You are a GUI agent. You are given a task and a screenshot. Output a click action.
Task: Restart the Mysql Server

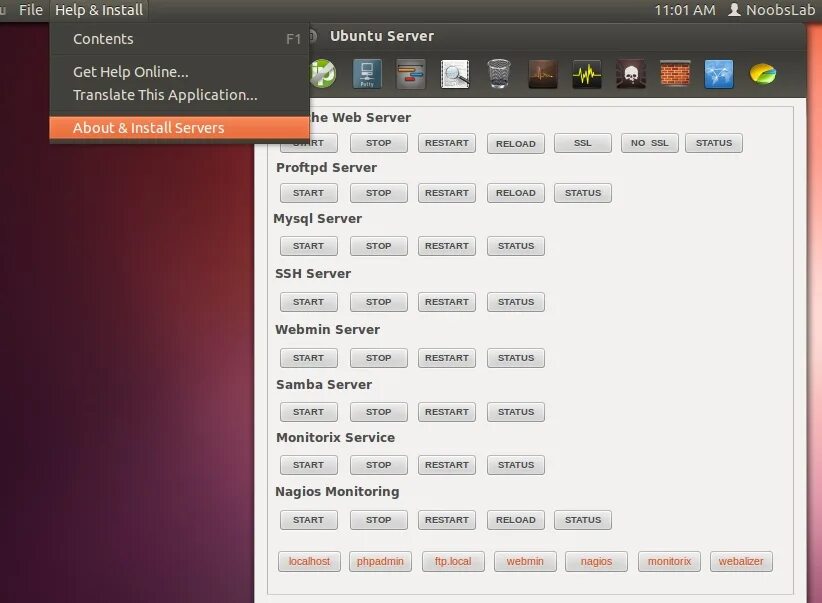447,246
